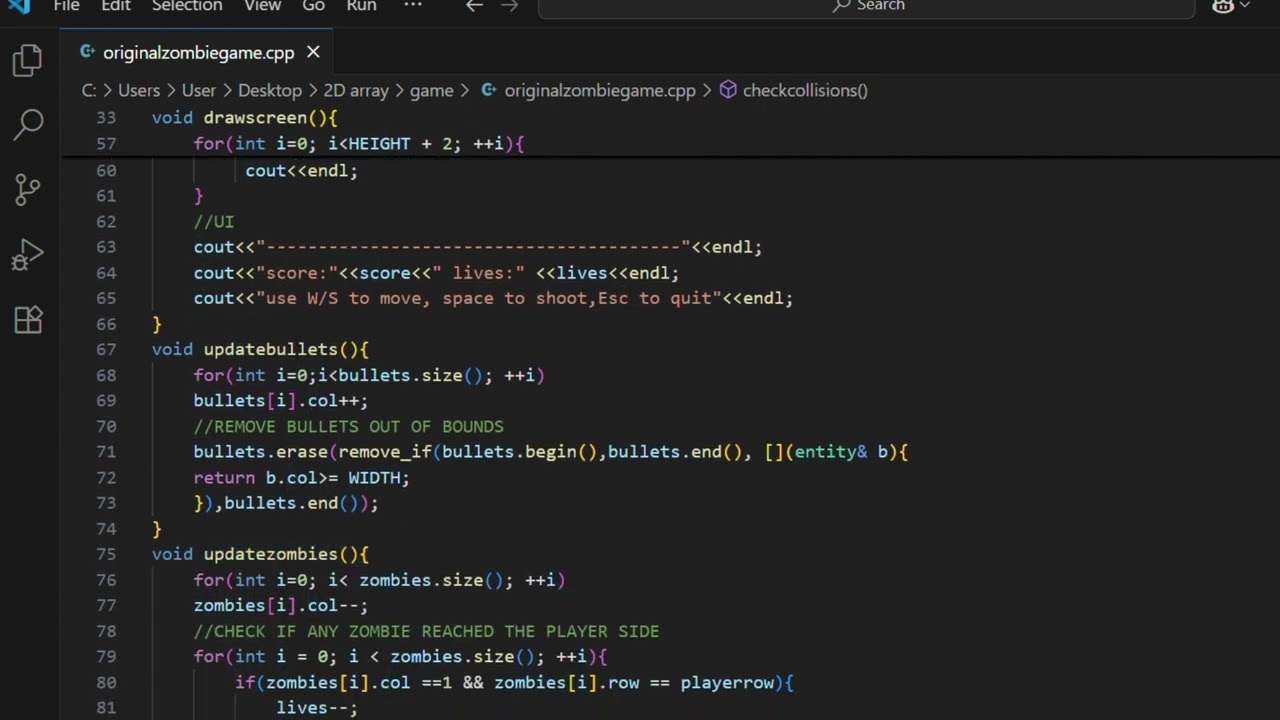Click the game breadcrumb segment
Screen dimensions: 1280x720
pyautogui.click(x=431, y=90)
